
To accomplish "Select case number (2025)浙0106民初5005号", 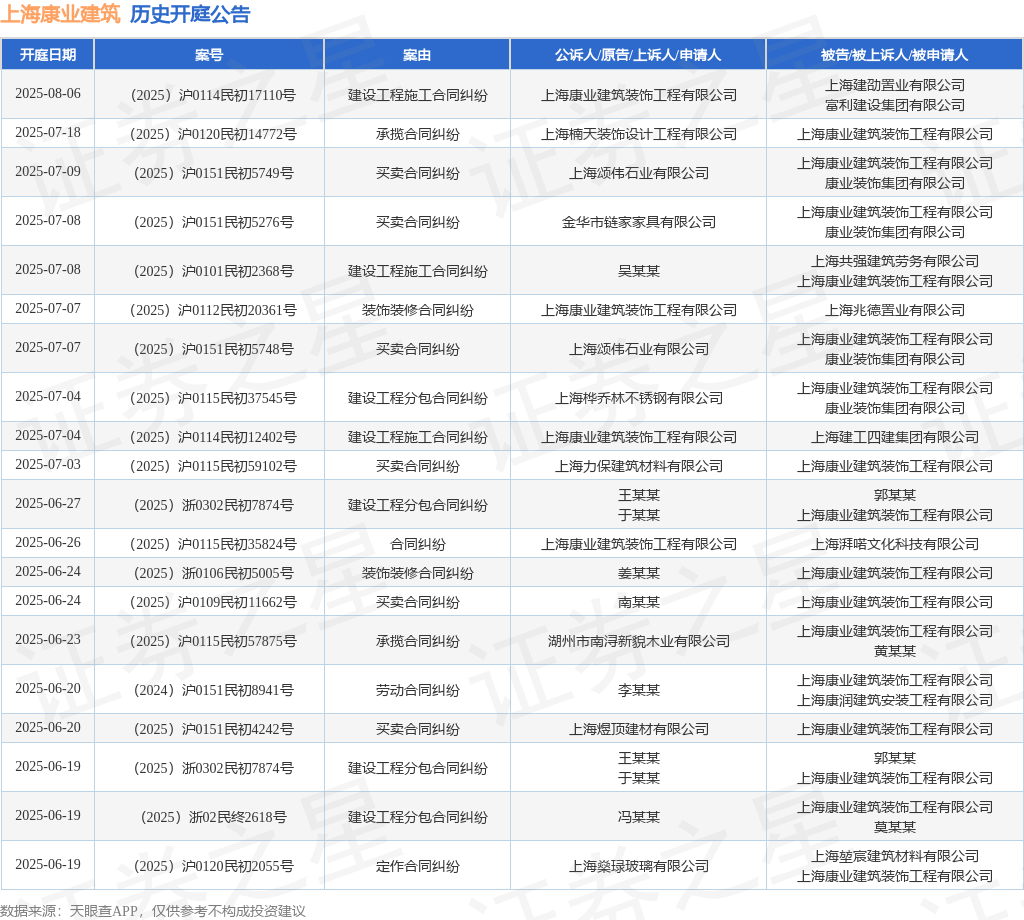I will click(x=213, y=573).
